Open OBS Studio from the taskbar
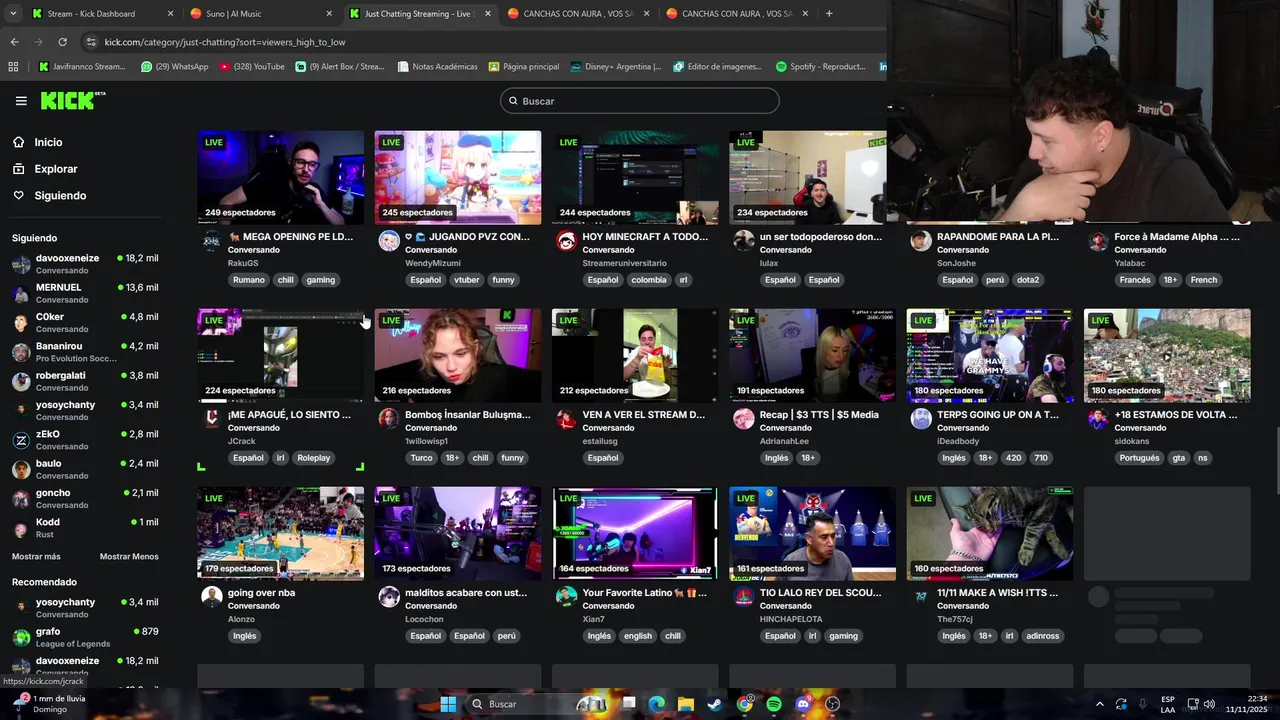Image resolution: width=1280 pixels, height=720 pixels. pyautogui.click(x=832, y=704)
